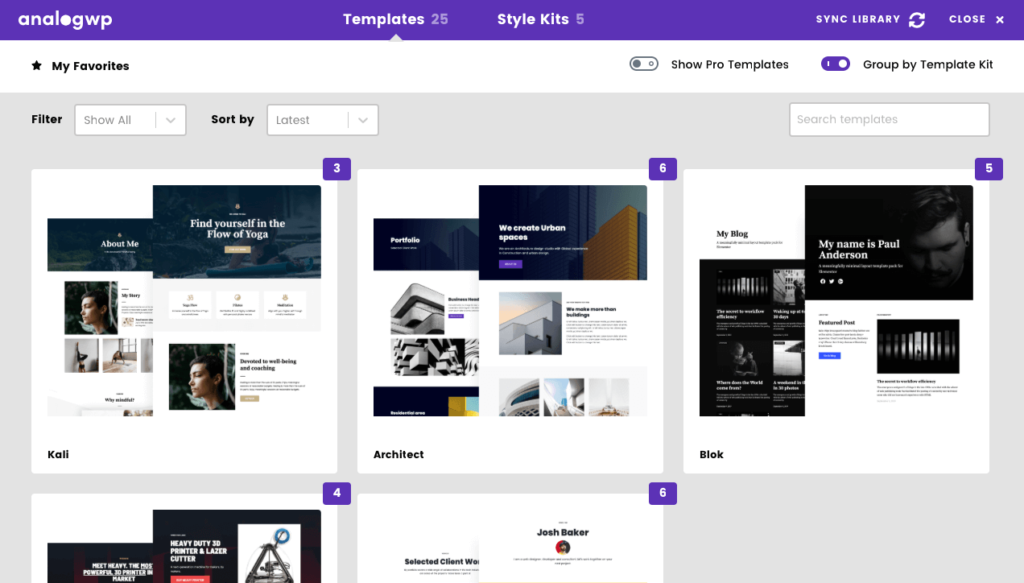Click the Kali kit title
The width and height of the screenshot is (1024, 583).
point(58,454)
